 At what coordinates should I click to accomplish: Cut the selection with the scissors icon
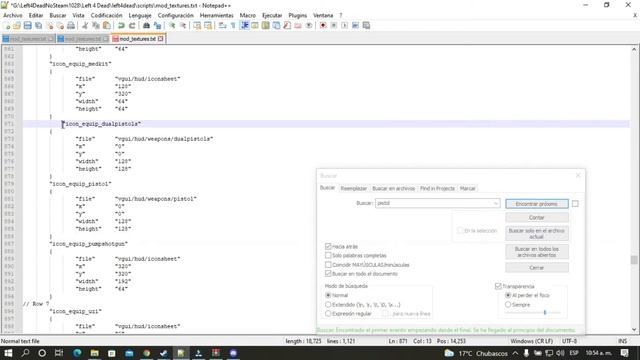pos(85,25)
